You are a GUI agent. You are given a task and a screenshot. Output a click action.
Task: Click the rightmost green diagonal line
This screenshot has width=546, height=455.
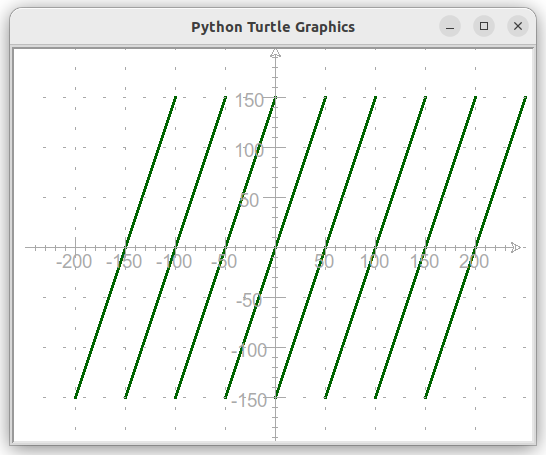(500, 172)
